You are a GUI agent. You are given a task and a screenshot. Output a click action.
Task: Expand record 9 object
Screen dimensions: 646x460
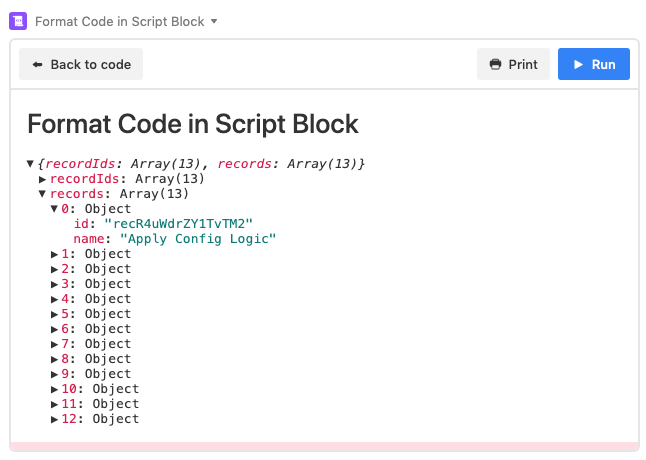pos(54,374)
